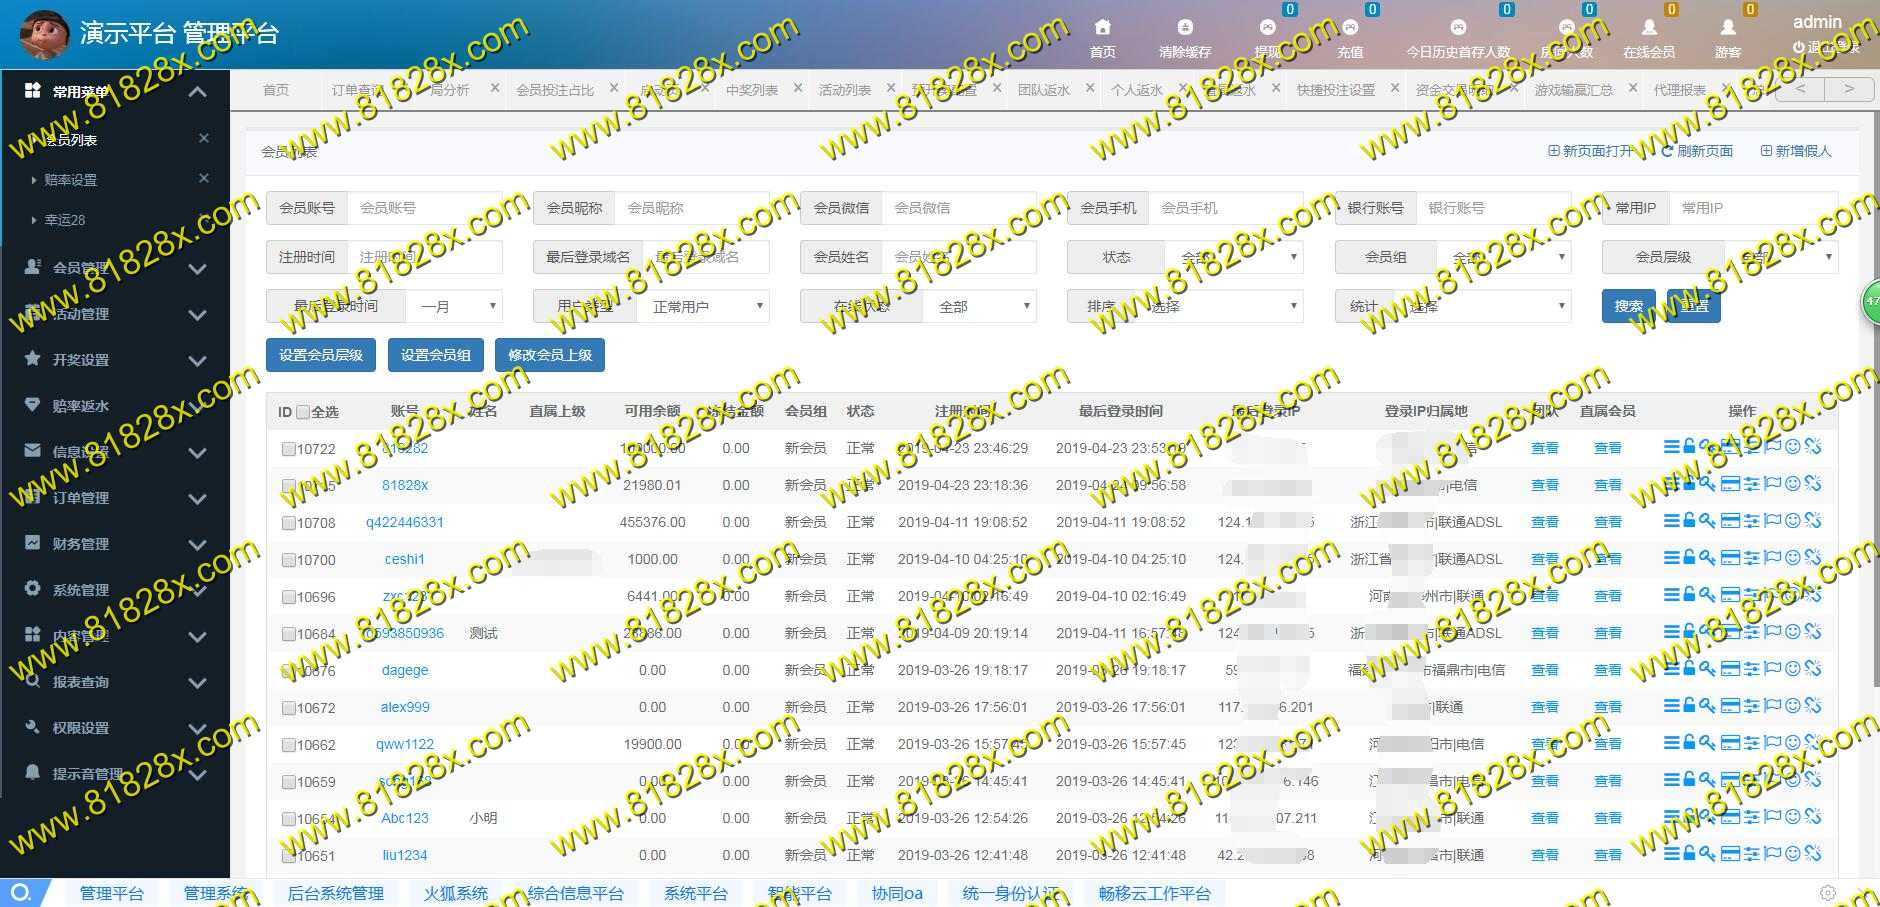Click the key icon for user ceshi1
Image resolution: width=1880 pixels, height=907 pixels.
click(1707, 558)
